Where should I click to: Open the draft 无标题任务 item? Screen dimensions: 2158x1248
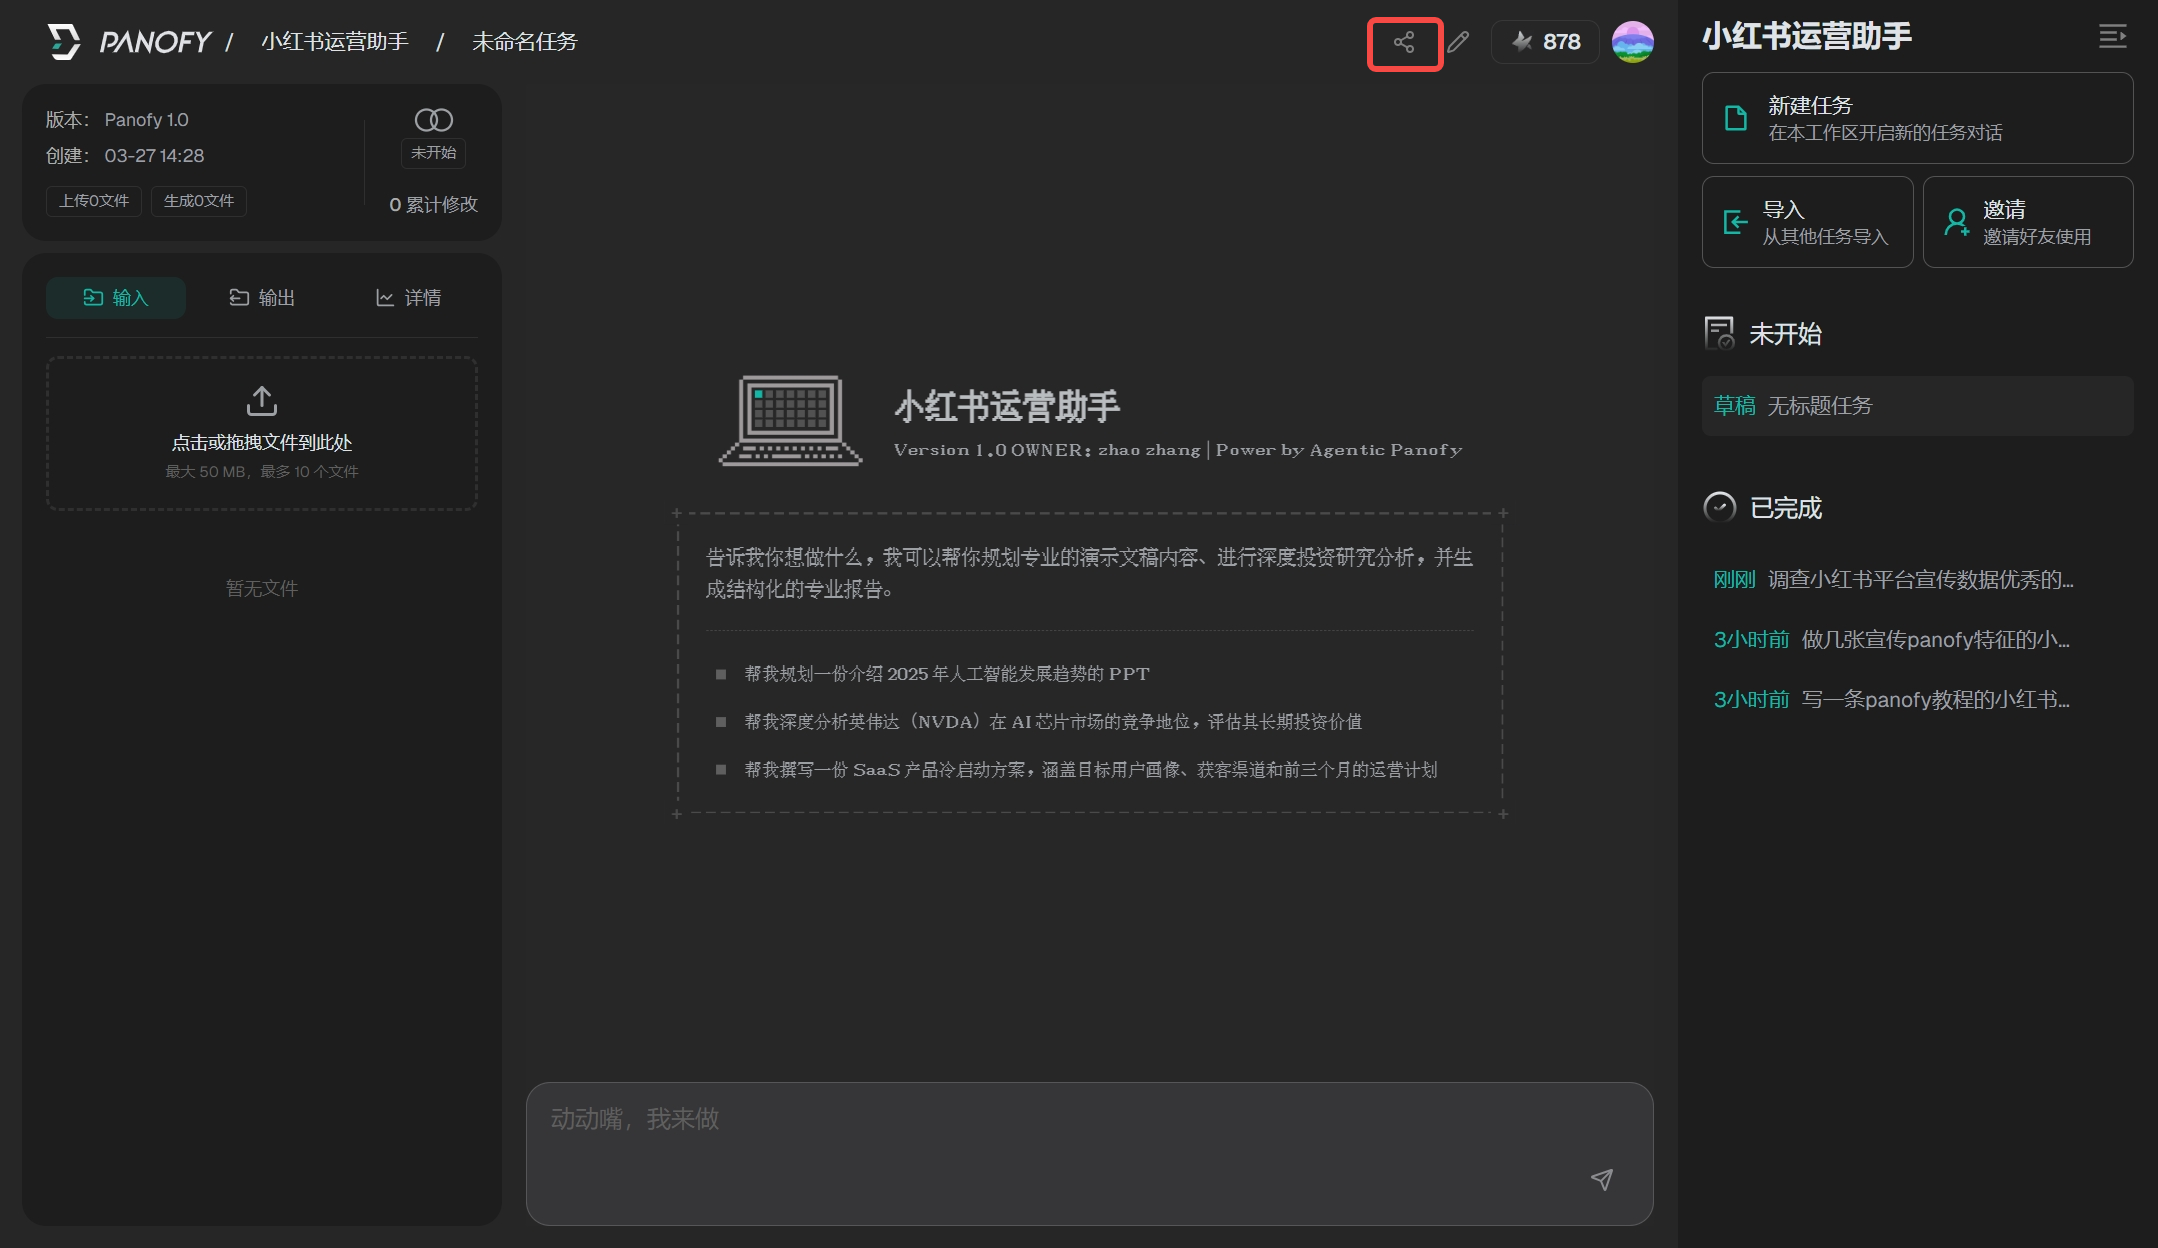[x=1917, y=406]
